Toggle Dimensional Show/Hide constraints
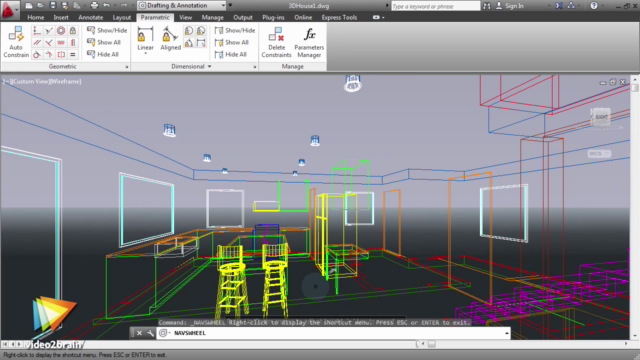This screenshot has height=360, width=640. (235, 30)
